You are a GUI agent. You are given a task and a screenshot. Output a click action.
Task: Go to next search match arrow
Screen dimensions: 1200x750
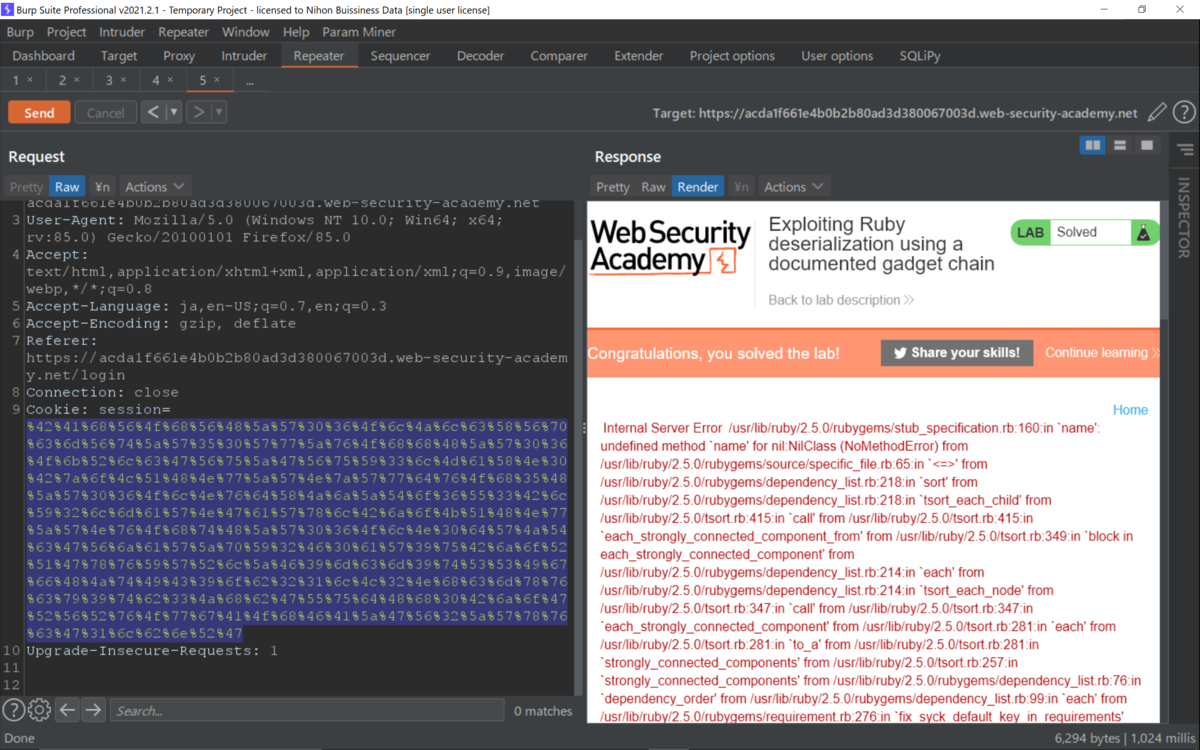point(93,710)
